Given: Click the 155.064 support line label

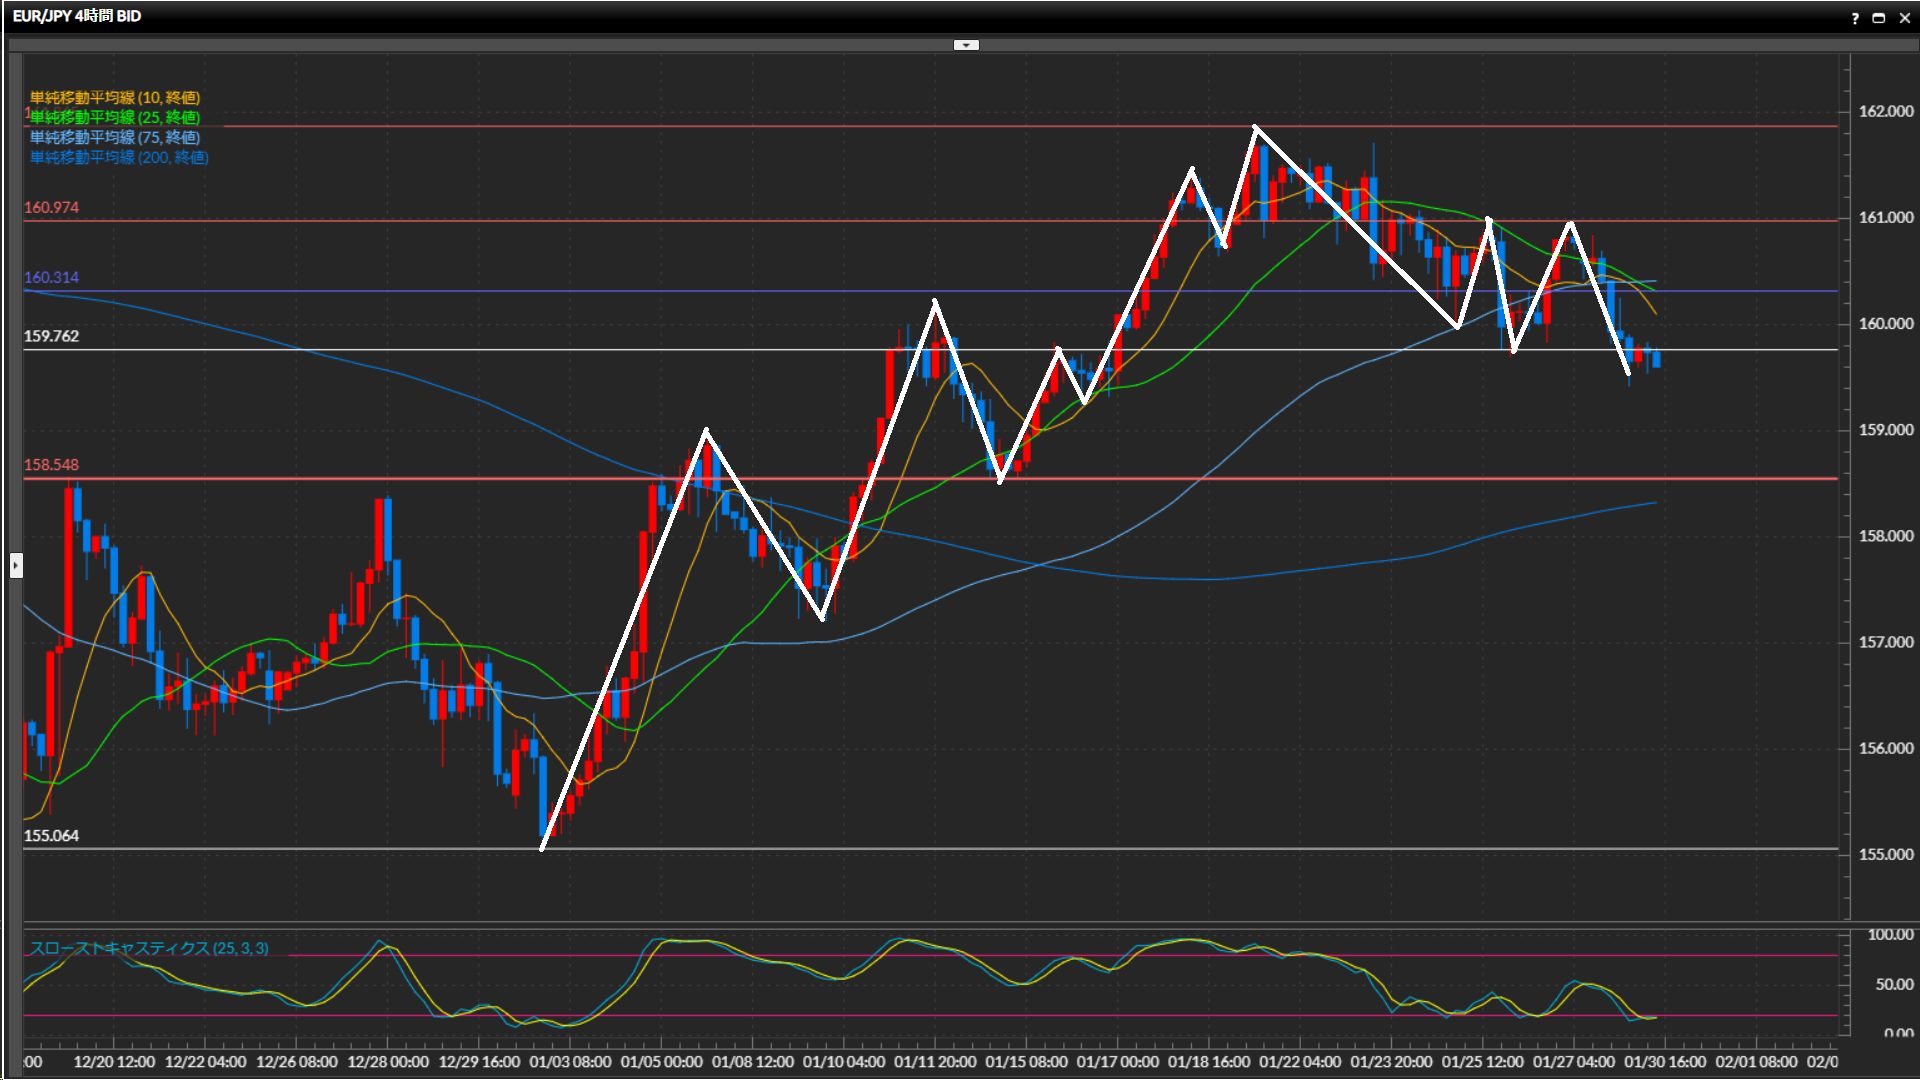Looking at the screenshot, I should pyautogui.click(x=51, y=835).
